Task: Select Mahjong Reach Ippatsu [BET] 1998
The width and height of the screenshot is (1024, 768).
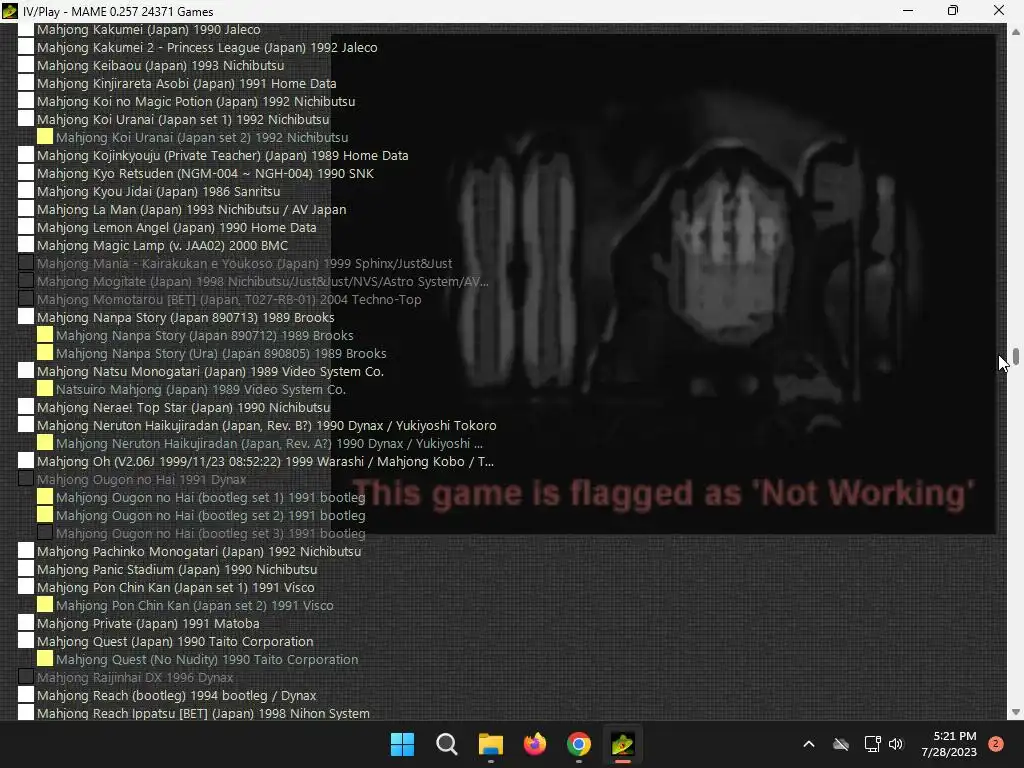Action: 203,713
